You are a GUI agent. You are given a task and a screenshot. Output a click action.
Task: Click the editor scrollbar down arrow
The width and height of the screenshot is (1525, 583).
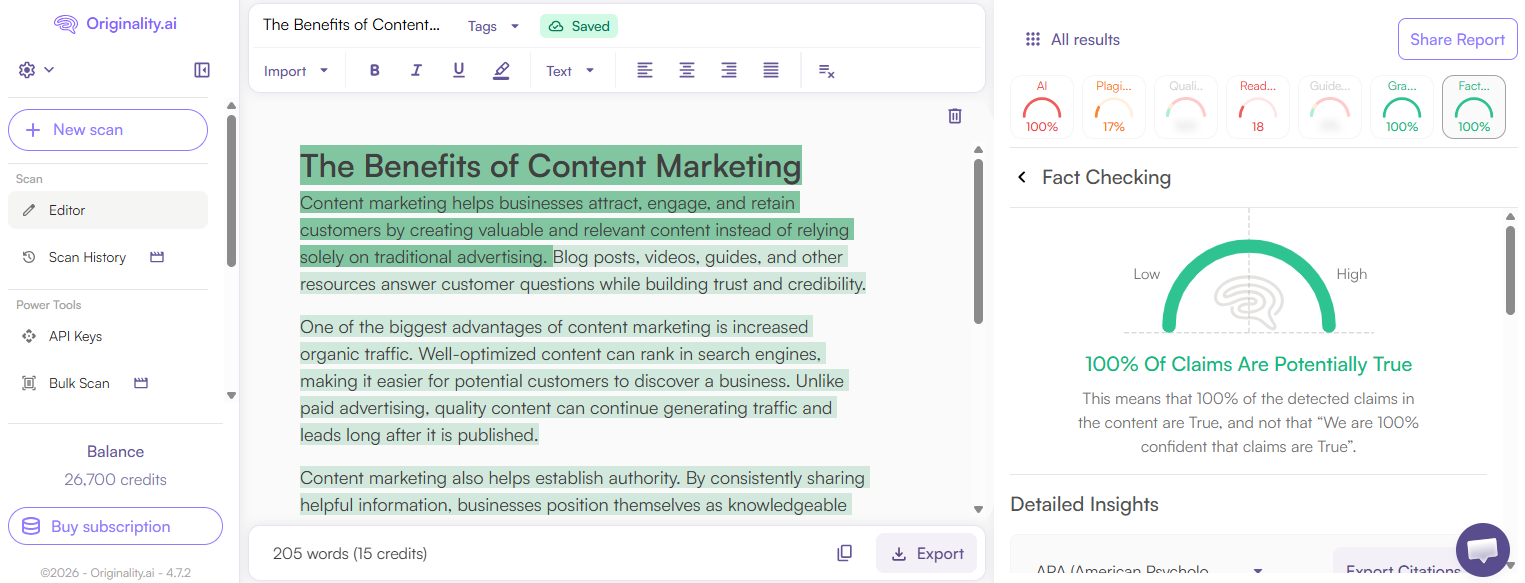click(979, 511)
